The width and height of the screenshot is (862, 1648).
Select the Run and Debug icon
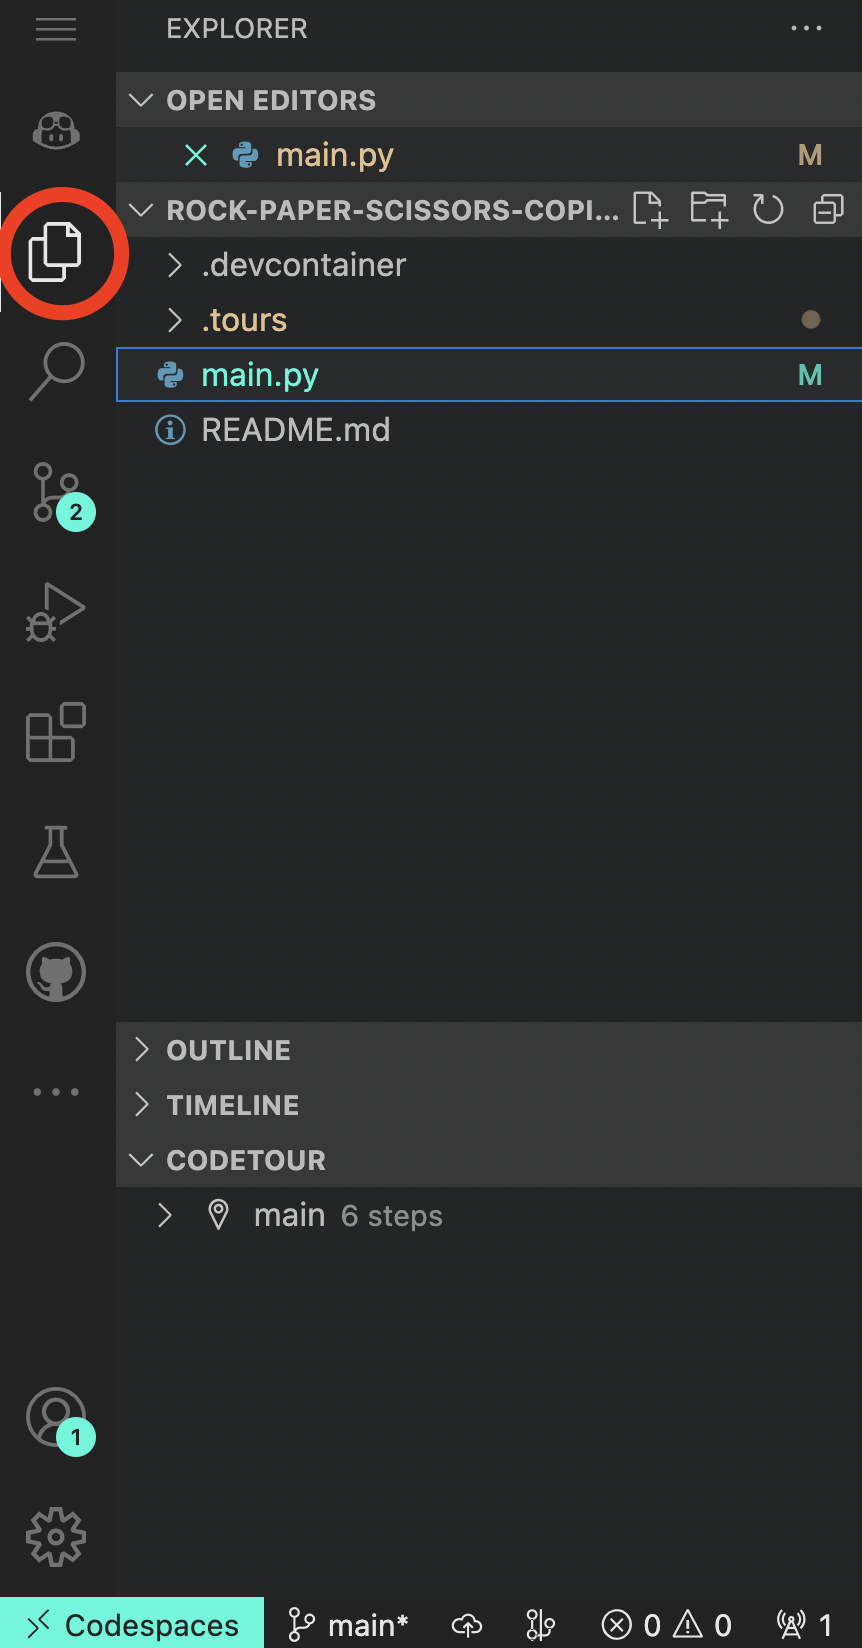click(x=55, y=612)
